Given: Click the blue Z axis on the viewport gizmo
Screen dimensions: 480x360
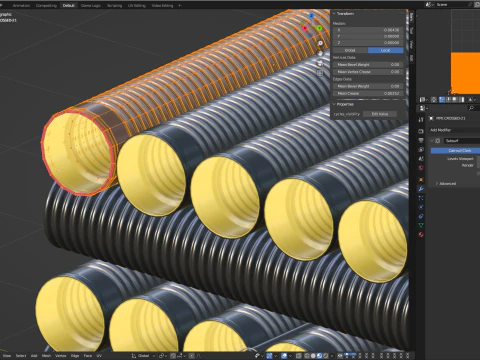Looking at the screenshot, I should click(x=312, y=16).
